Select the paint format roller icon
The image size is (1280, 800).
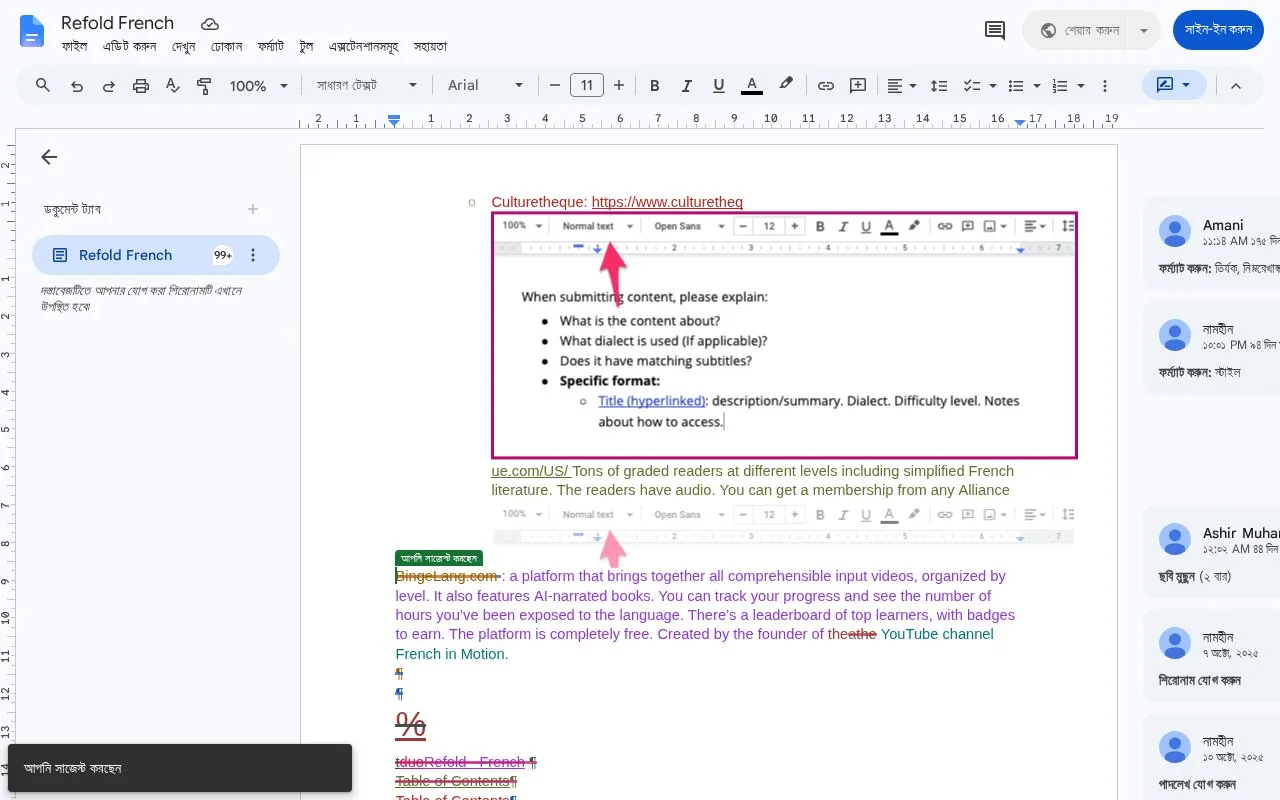tap(204, 86)
